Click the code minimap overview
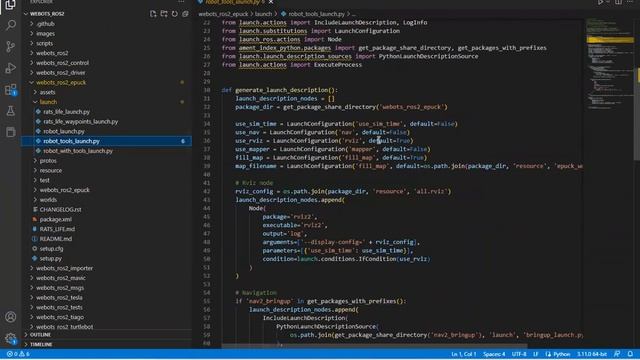The width and height of the screenshot is (640, 360). pyautogui.click(x=610, y=63)
